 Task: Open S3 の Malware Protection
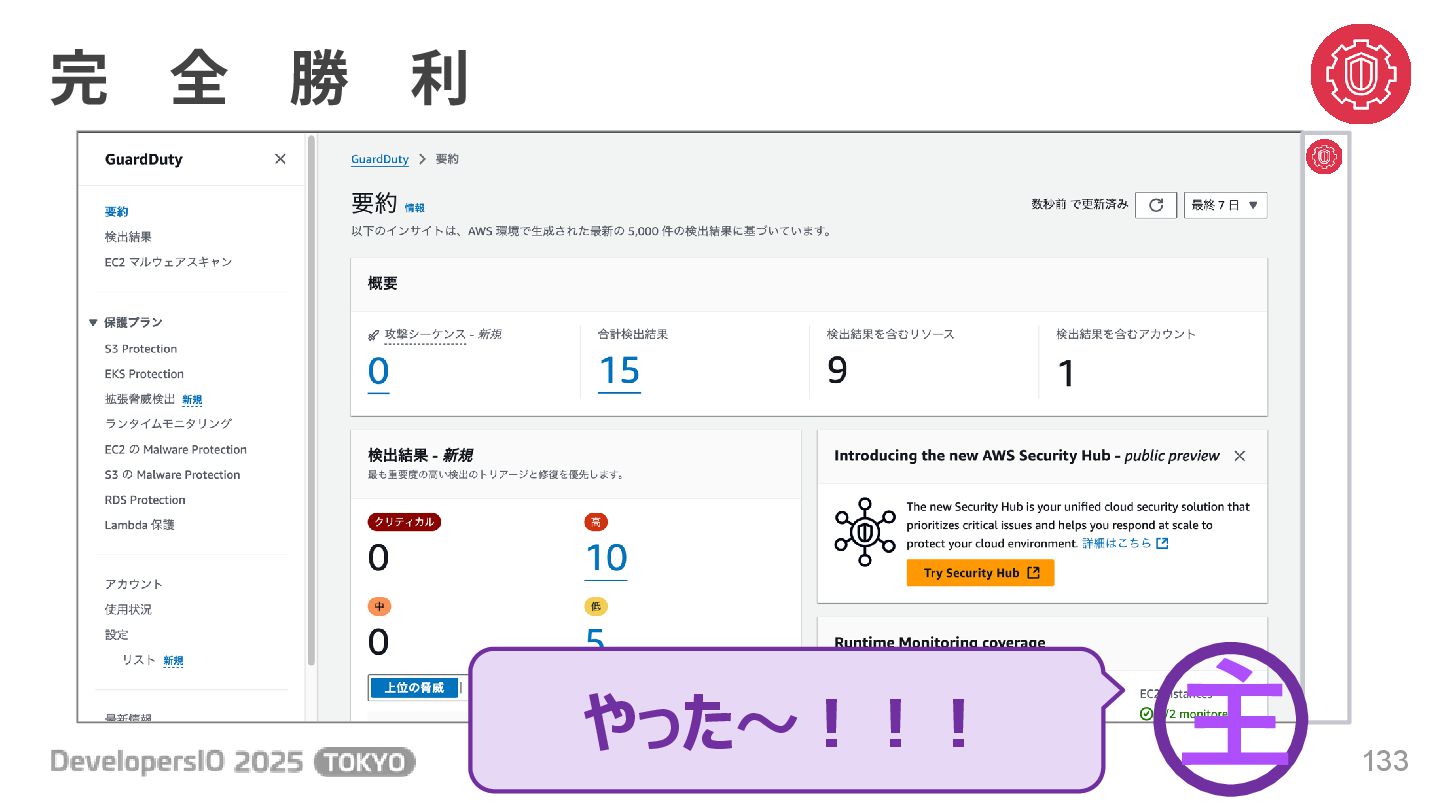[172, 475]
